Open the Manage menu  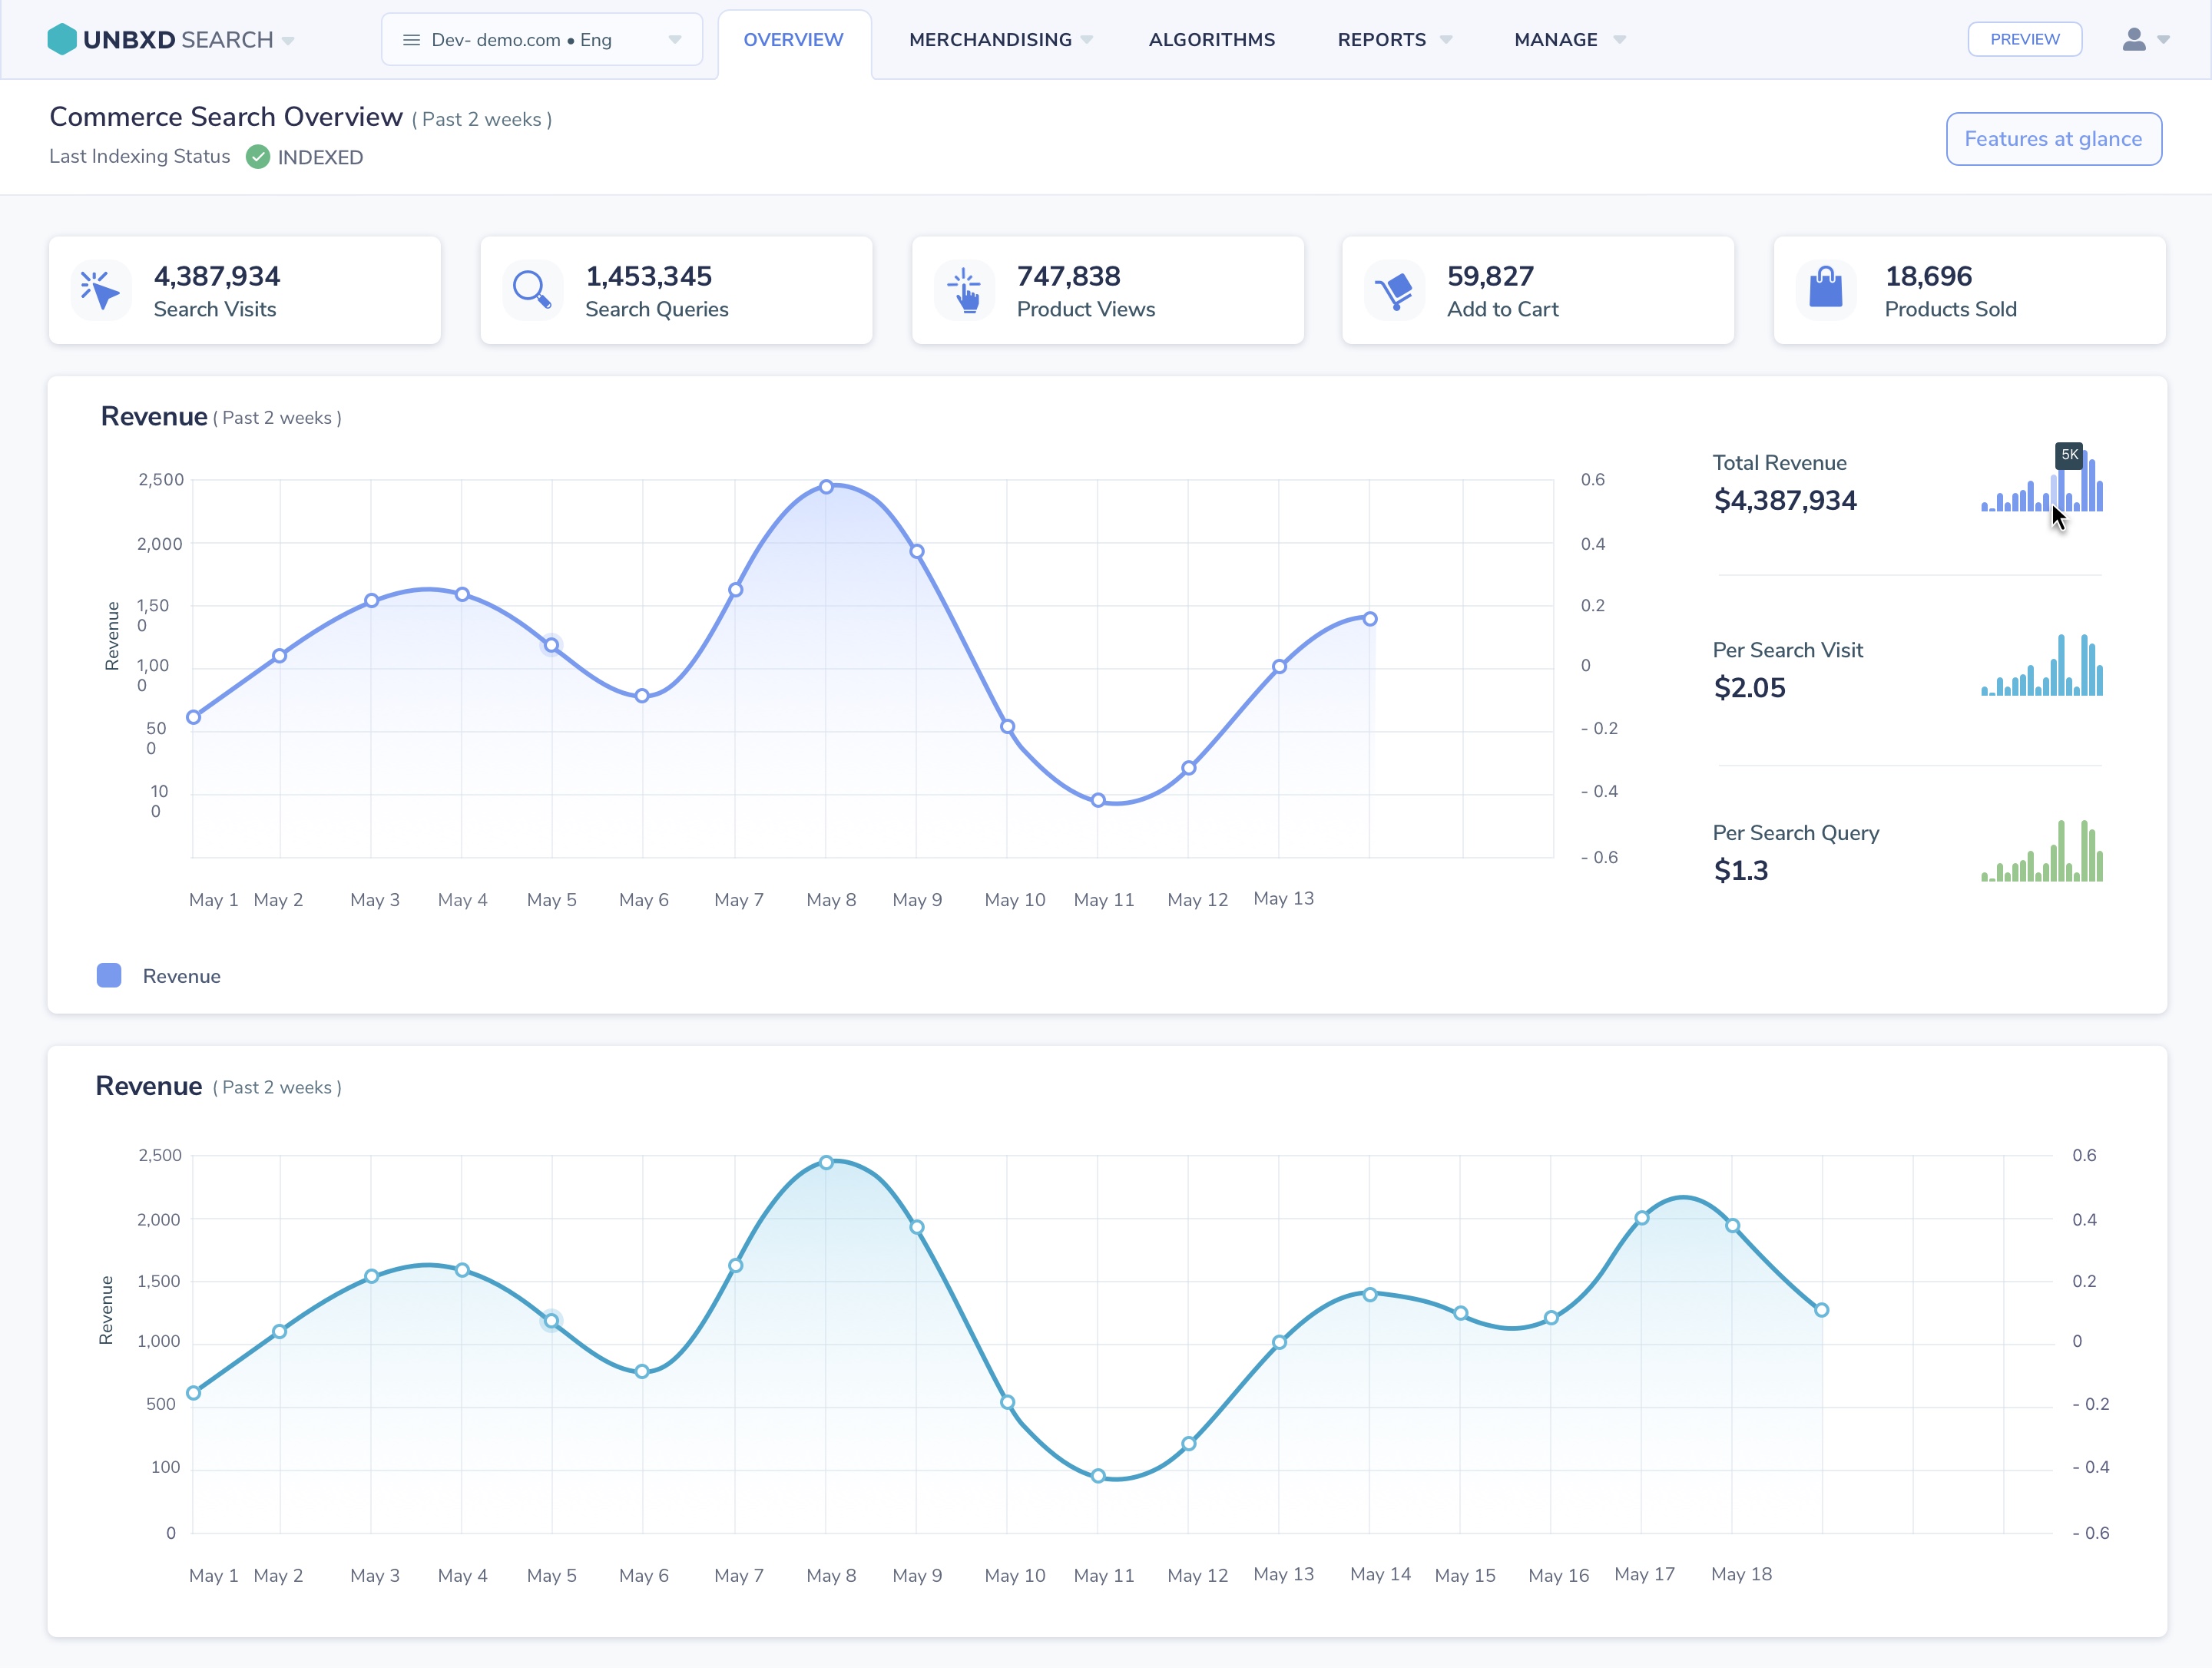pyautogui.click(x=1556, y=40)
